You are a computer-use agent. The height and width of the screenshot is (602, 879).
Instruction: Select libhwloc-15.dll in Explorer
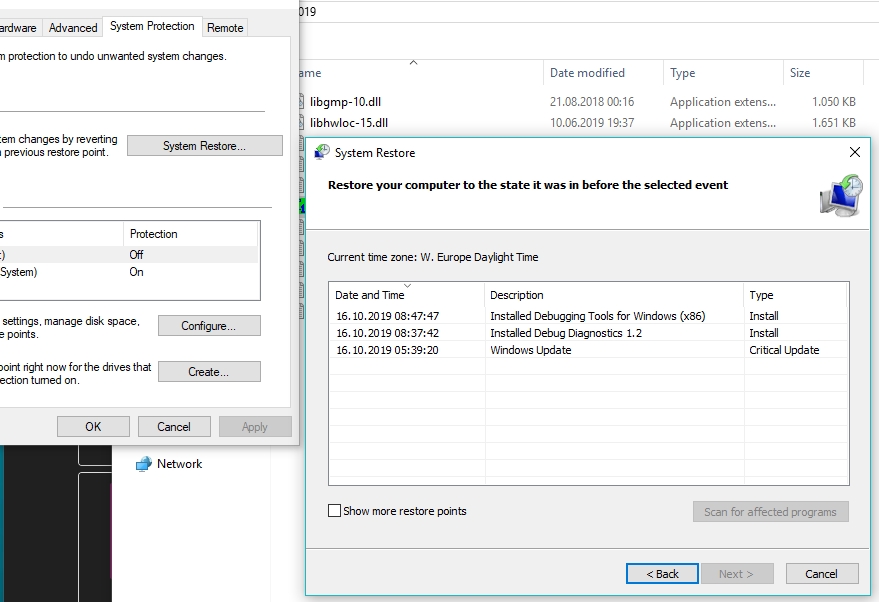click(349, 123)
